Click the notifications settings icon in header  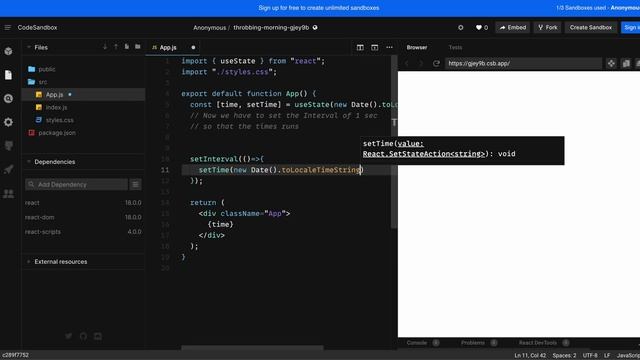point(460,27)
